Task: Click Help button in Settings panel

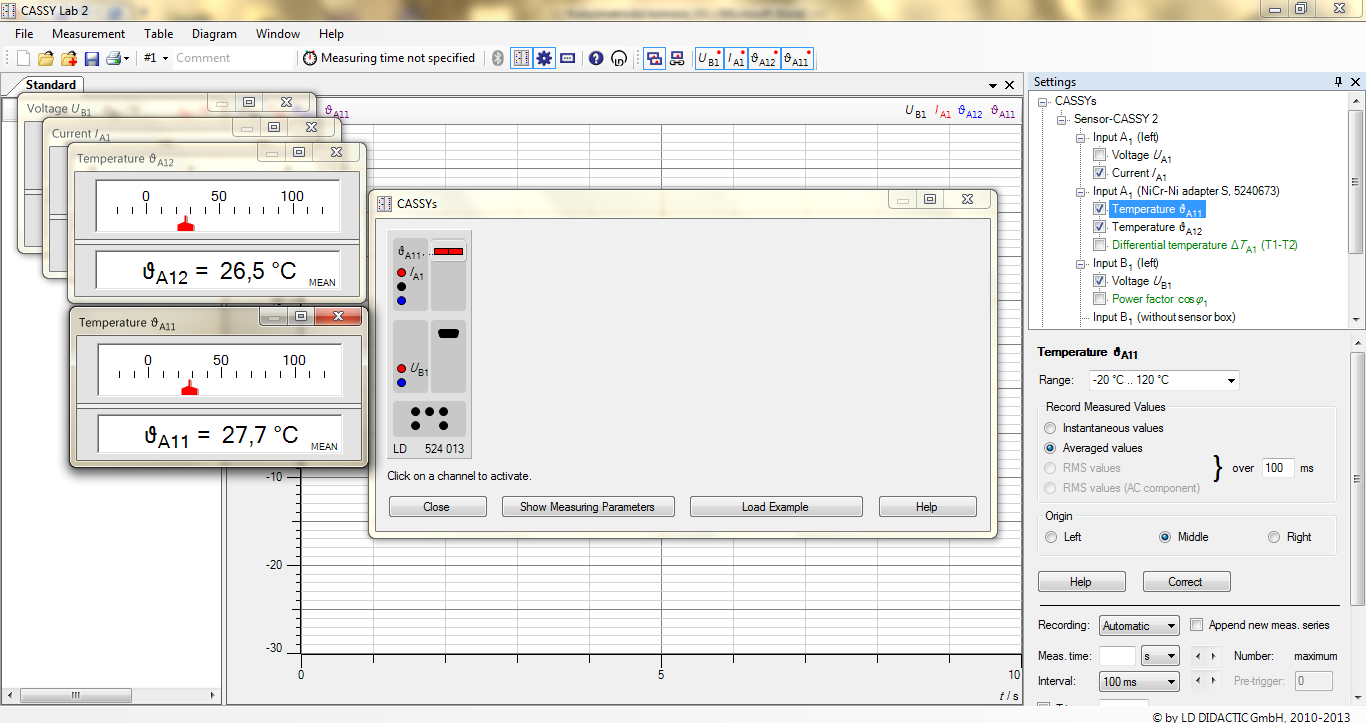Action: [x=1081, y=582]
